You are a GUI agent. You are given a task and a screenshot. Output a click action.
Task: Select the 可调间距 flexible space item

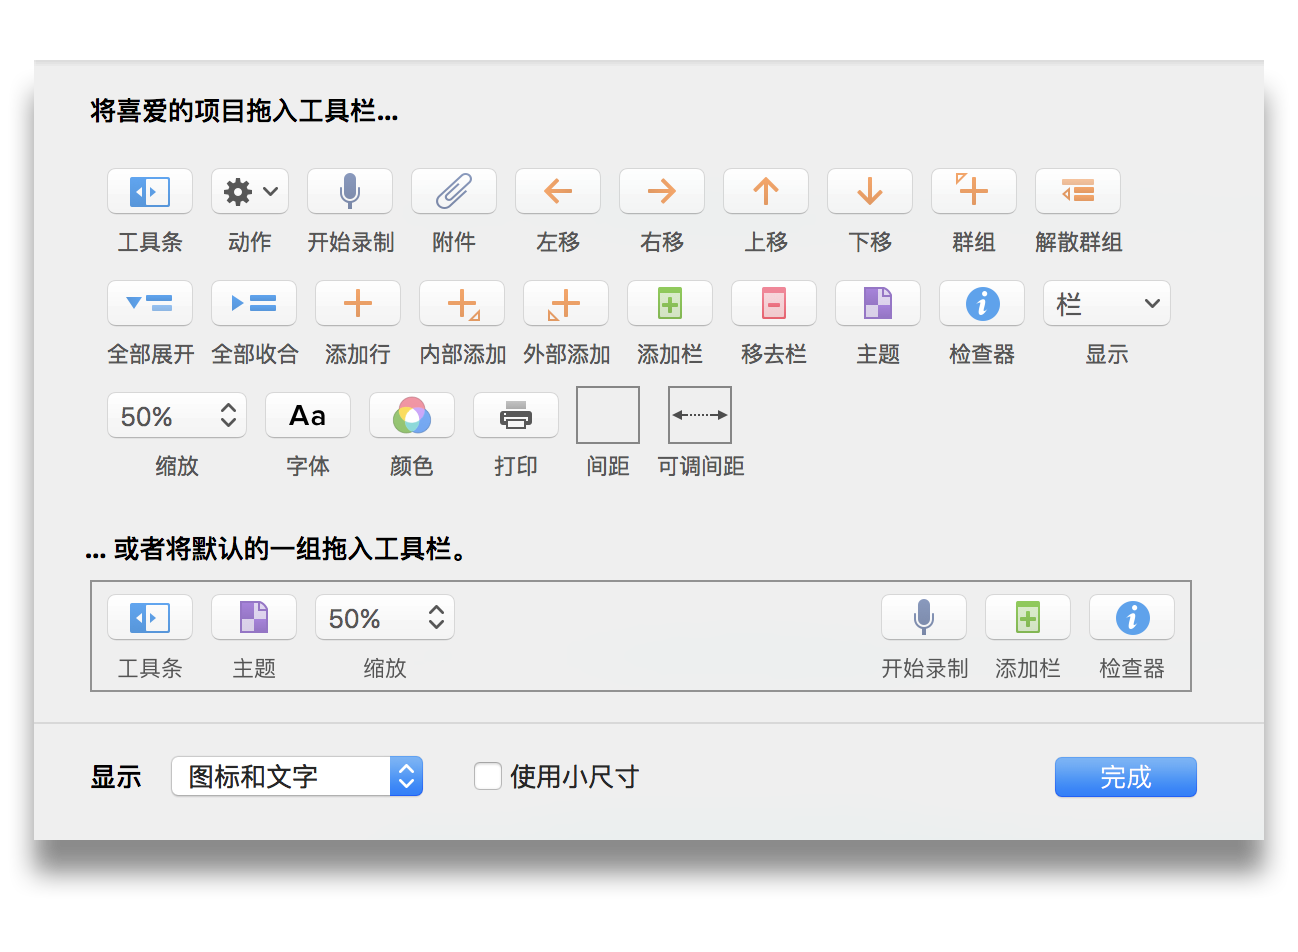click(700, 415)
